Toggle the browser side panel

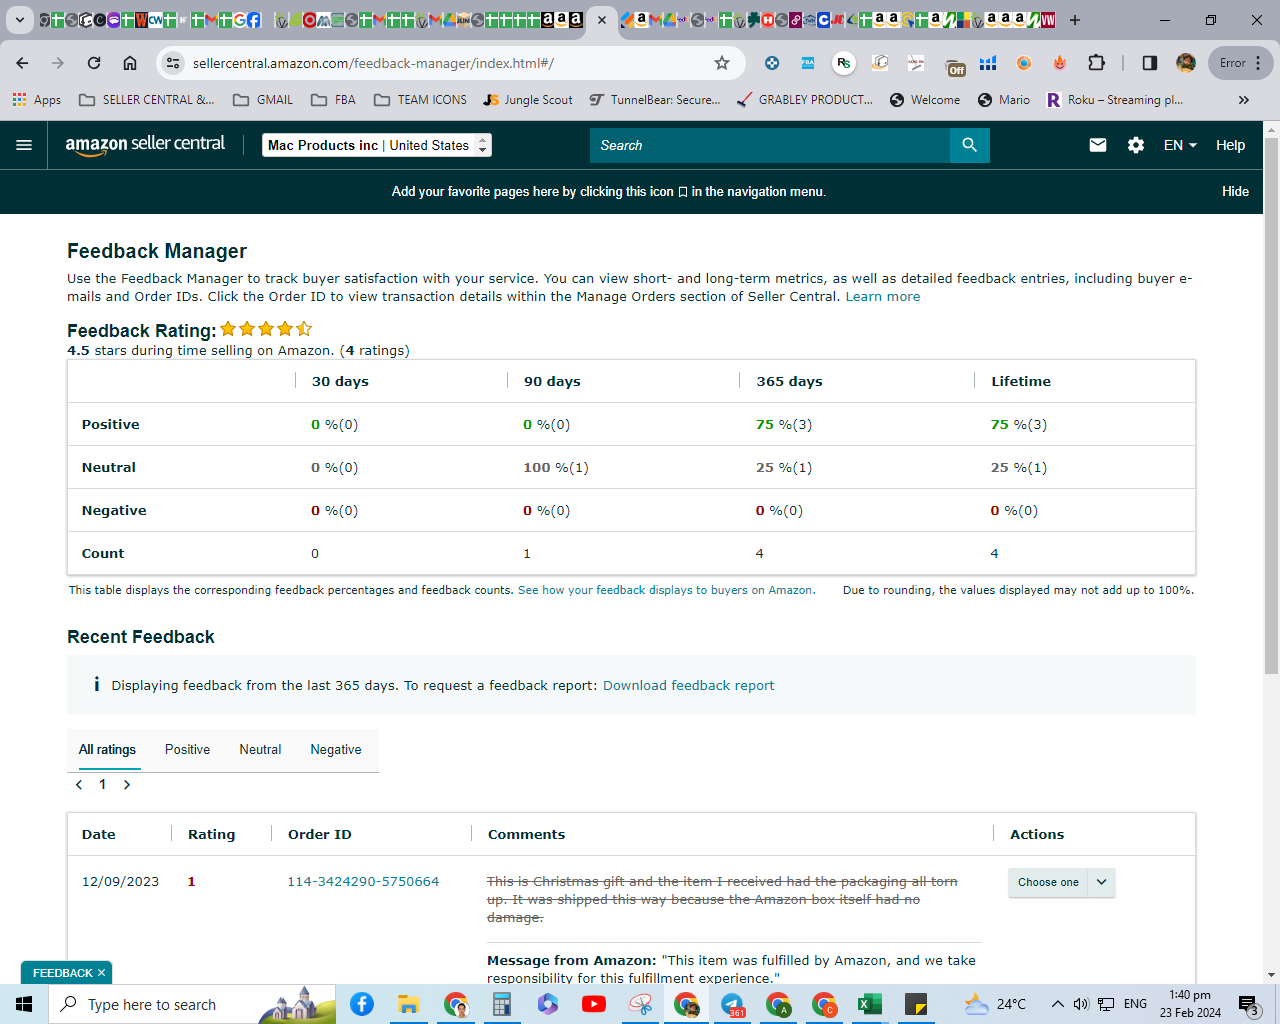click(1150, 63)
